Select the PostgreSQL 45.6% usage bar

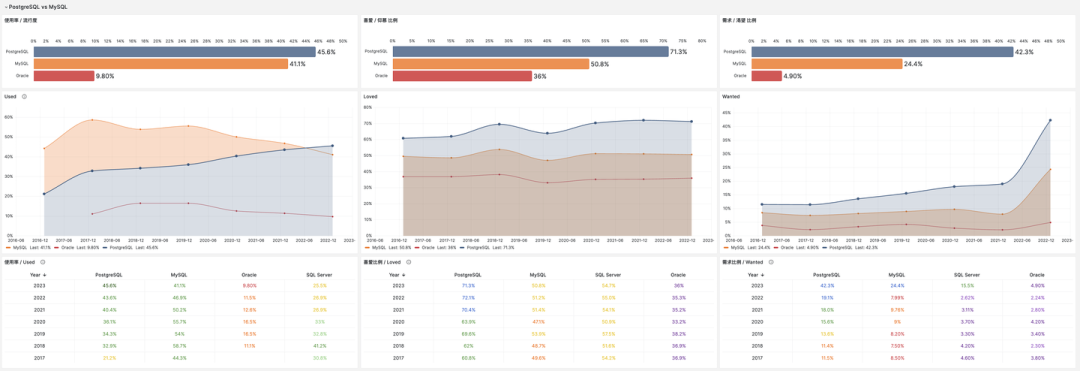174,52
